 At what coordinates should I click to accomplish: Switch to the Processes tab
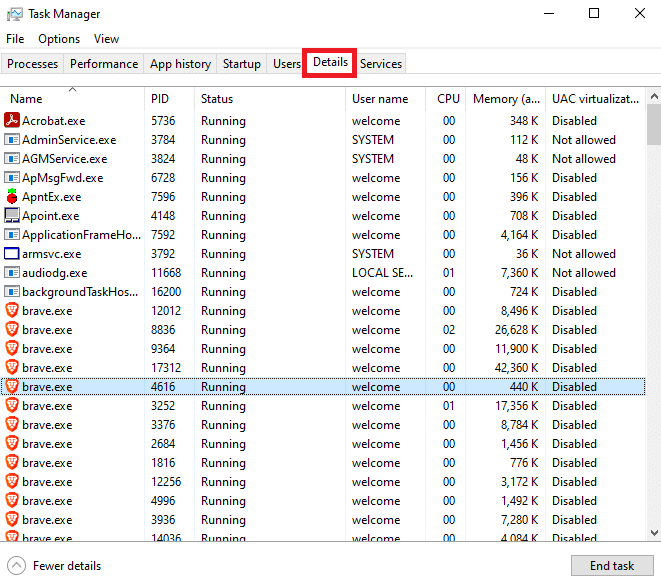(32, 64)
